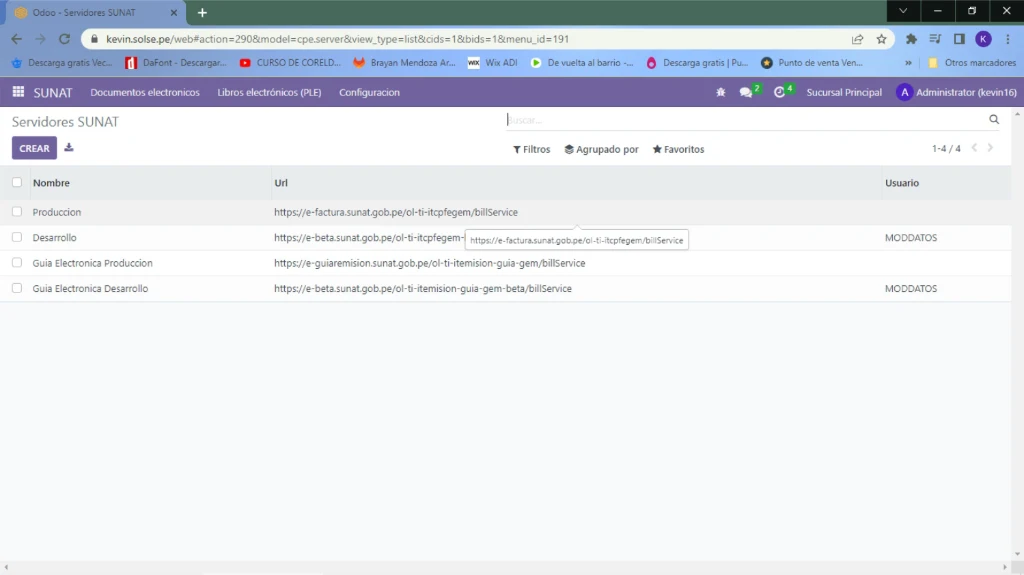Go to next records page arrow
This screenshot has width=1024, height=575.
click(991, 148)
